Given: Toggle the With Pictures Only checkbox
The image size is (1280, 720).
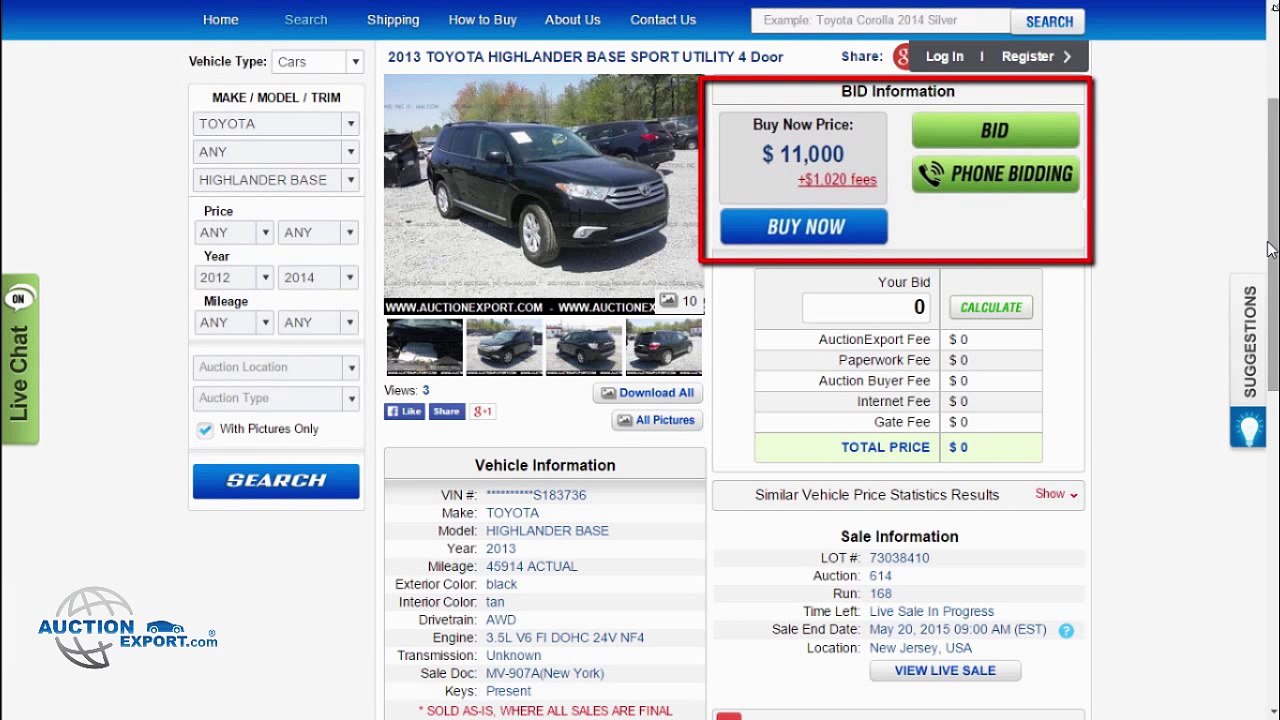Looking at the screenshot, I should (x=205, y=429).
